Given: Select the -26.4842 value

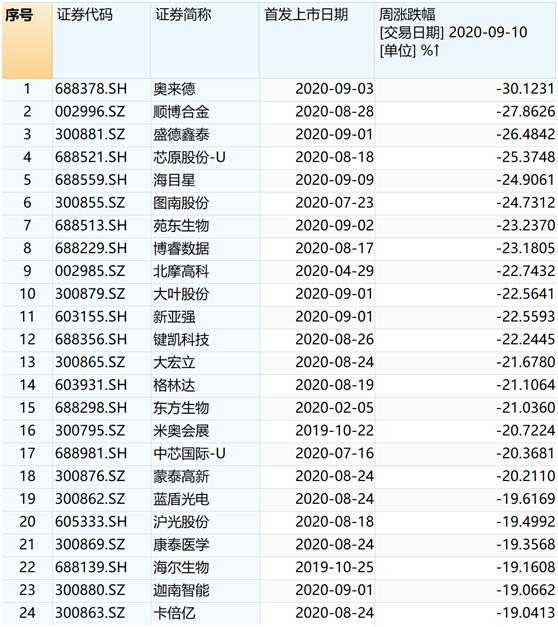Looking at the screenshot, I should click(x=525, y=134).
